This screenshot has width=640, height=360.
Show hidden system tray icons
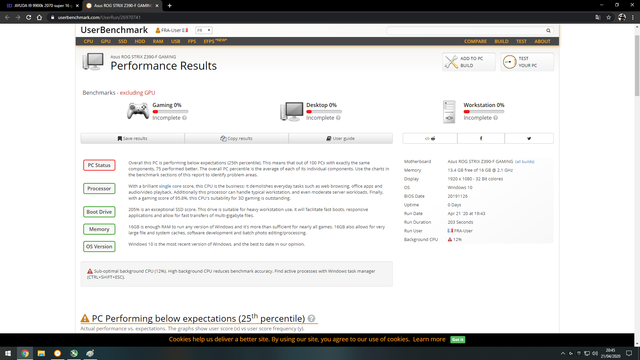(x=563, y=353)
